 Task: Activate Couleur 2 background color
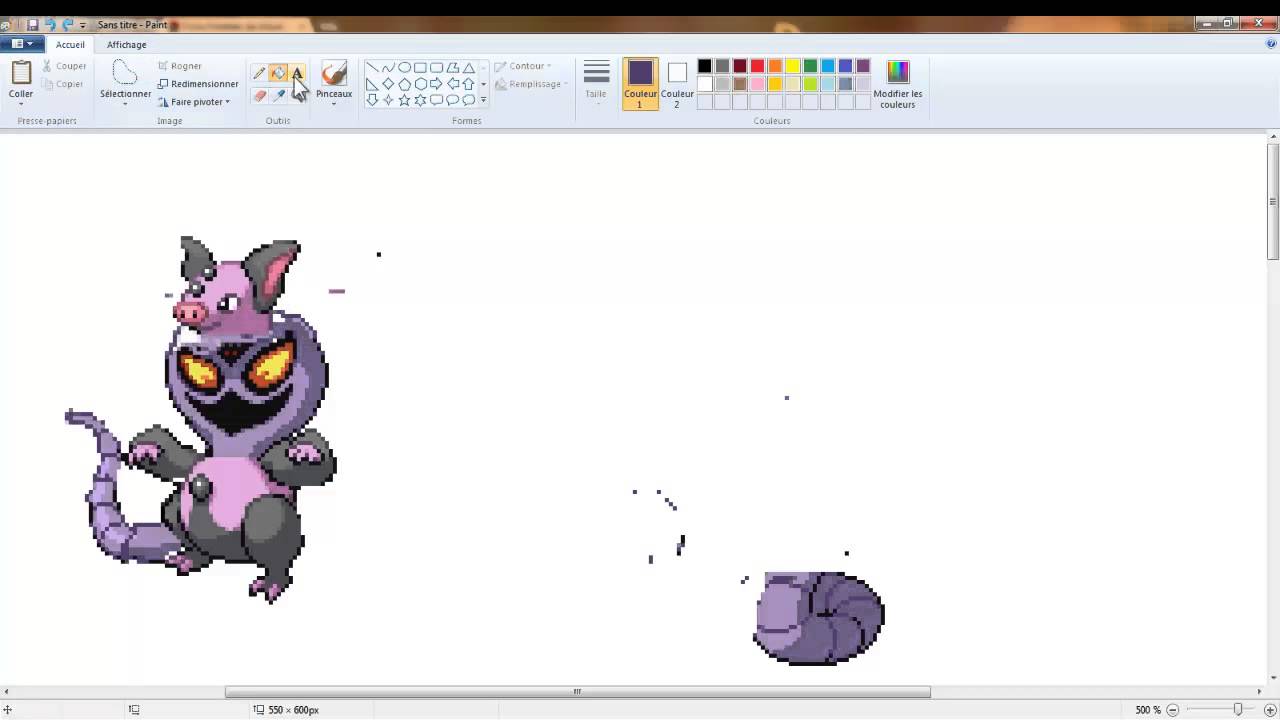click(x=677, y=84)
